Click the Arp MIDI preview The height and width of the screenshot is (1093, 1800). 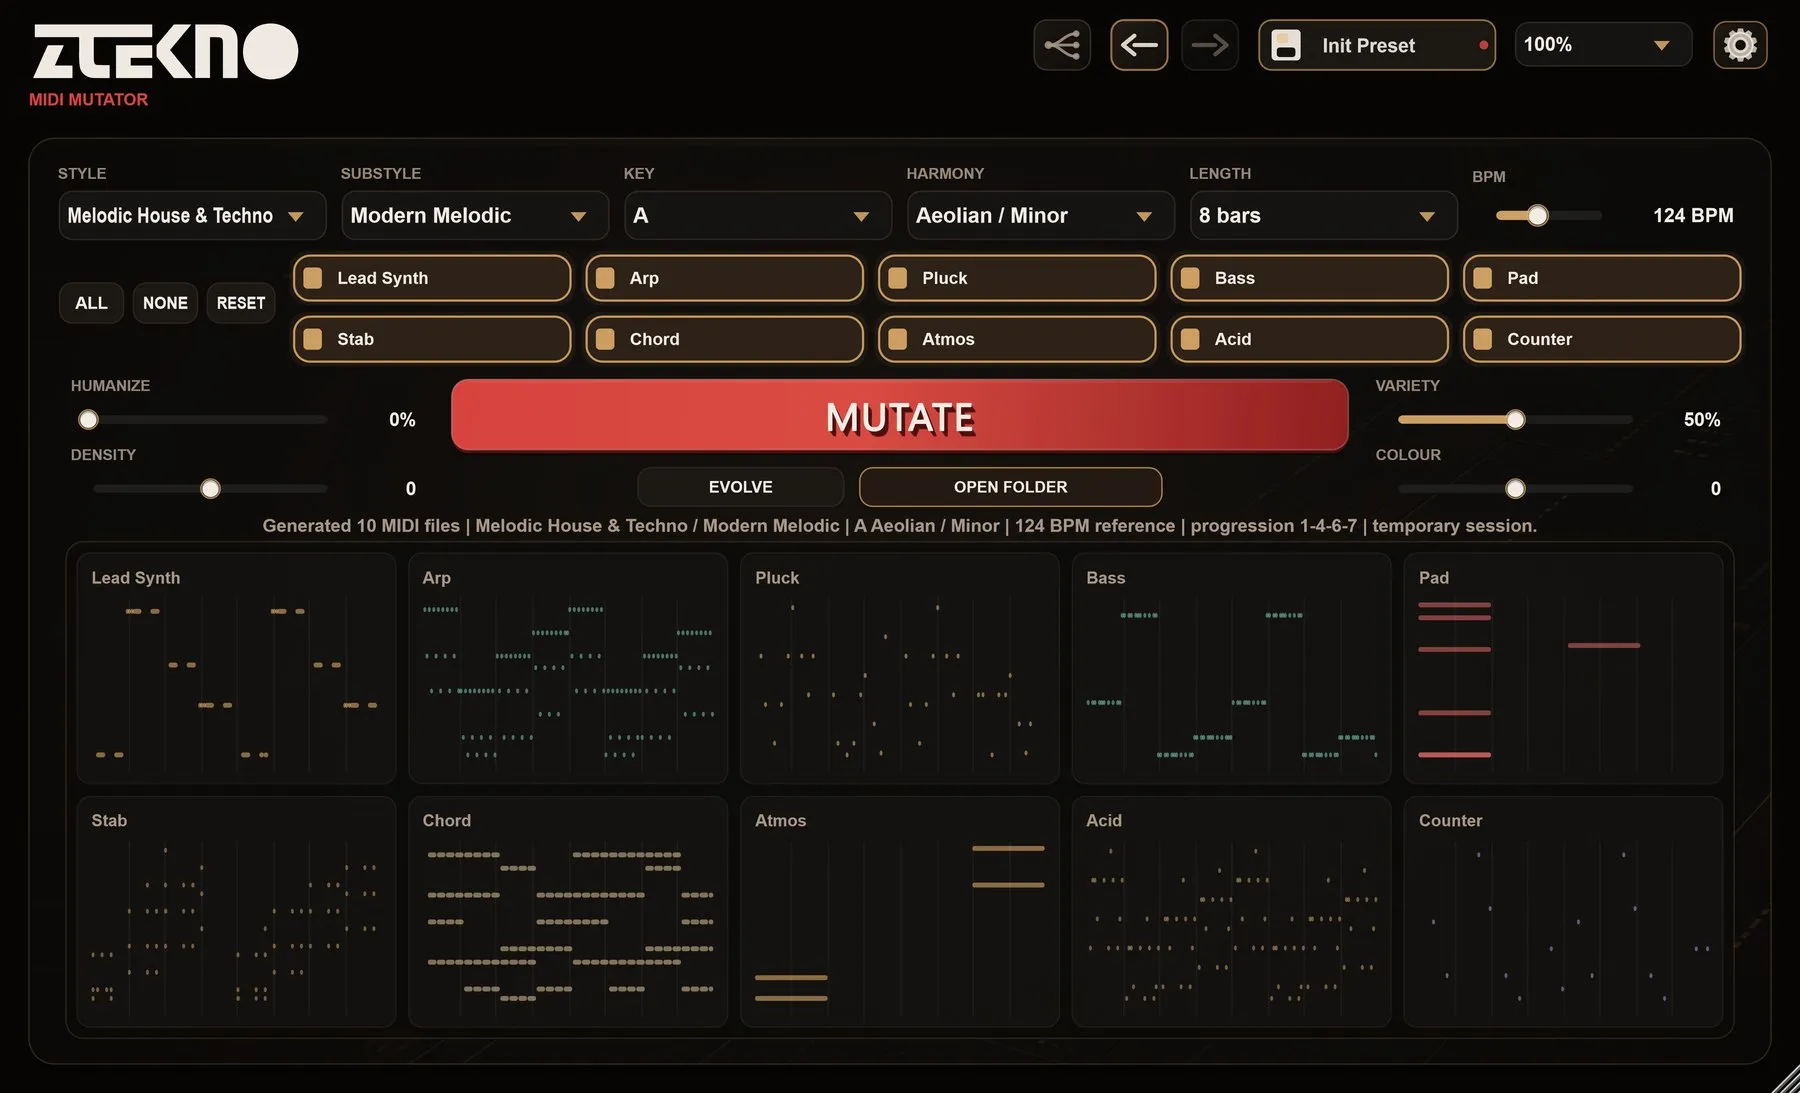point(568,668)
